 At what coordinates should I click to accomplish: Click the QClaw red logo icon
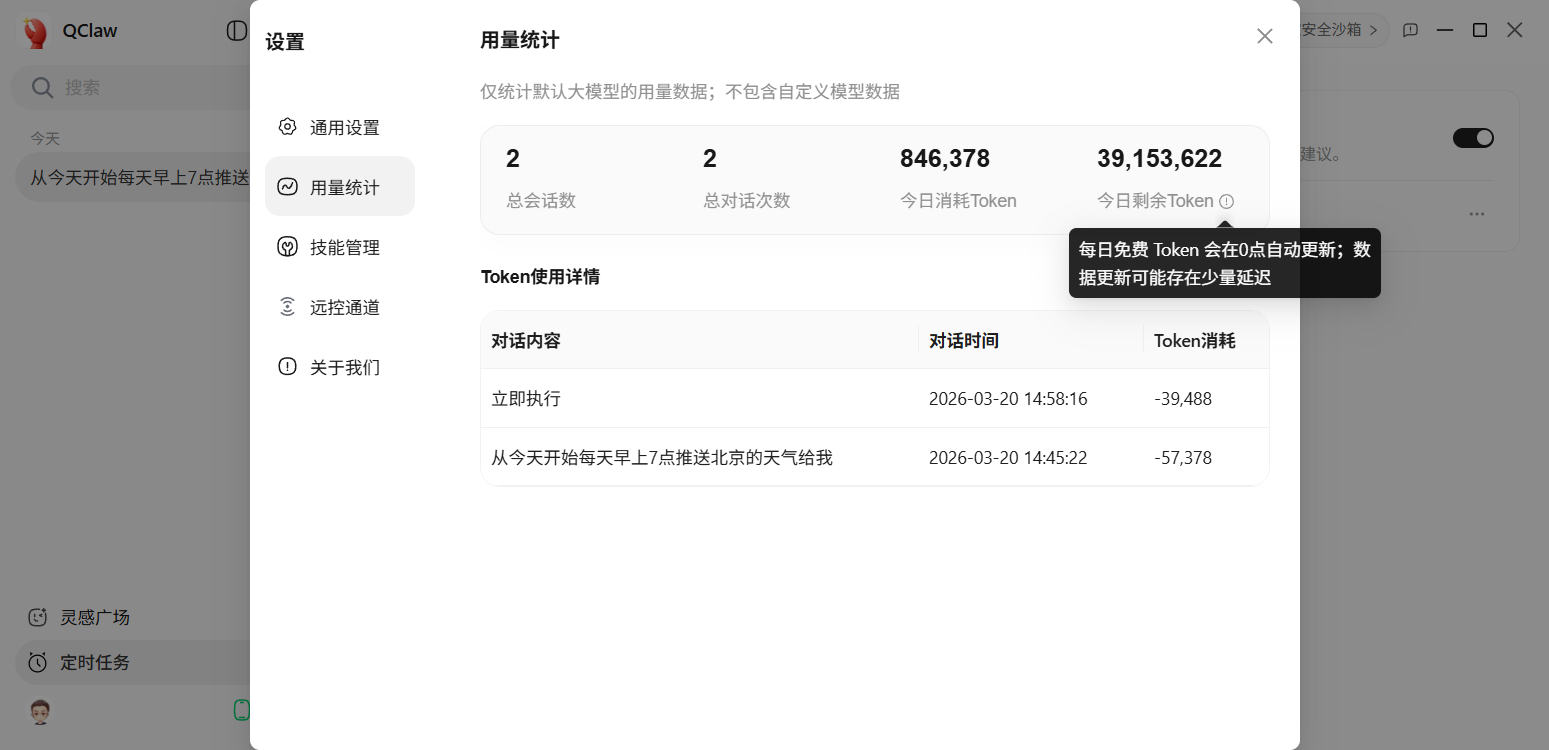[36, 31]
